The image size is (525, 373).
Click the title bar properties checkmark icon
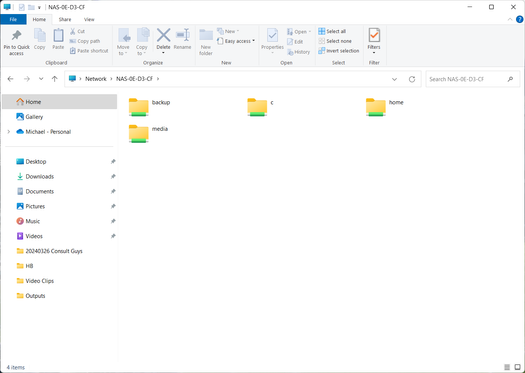[x=22, y=7]
